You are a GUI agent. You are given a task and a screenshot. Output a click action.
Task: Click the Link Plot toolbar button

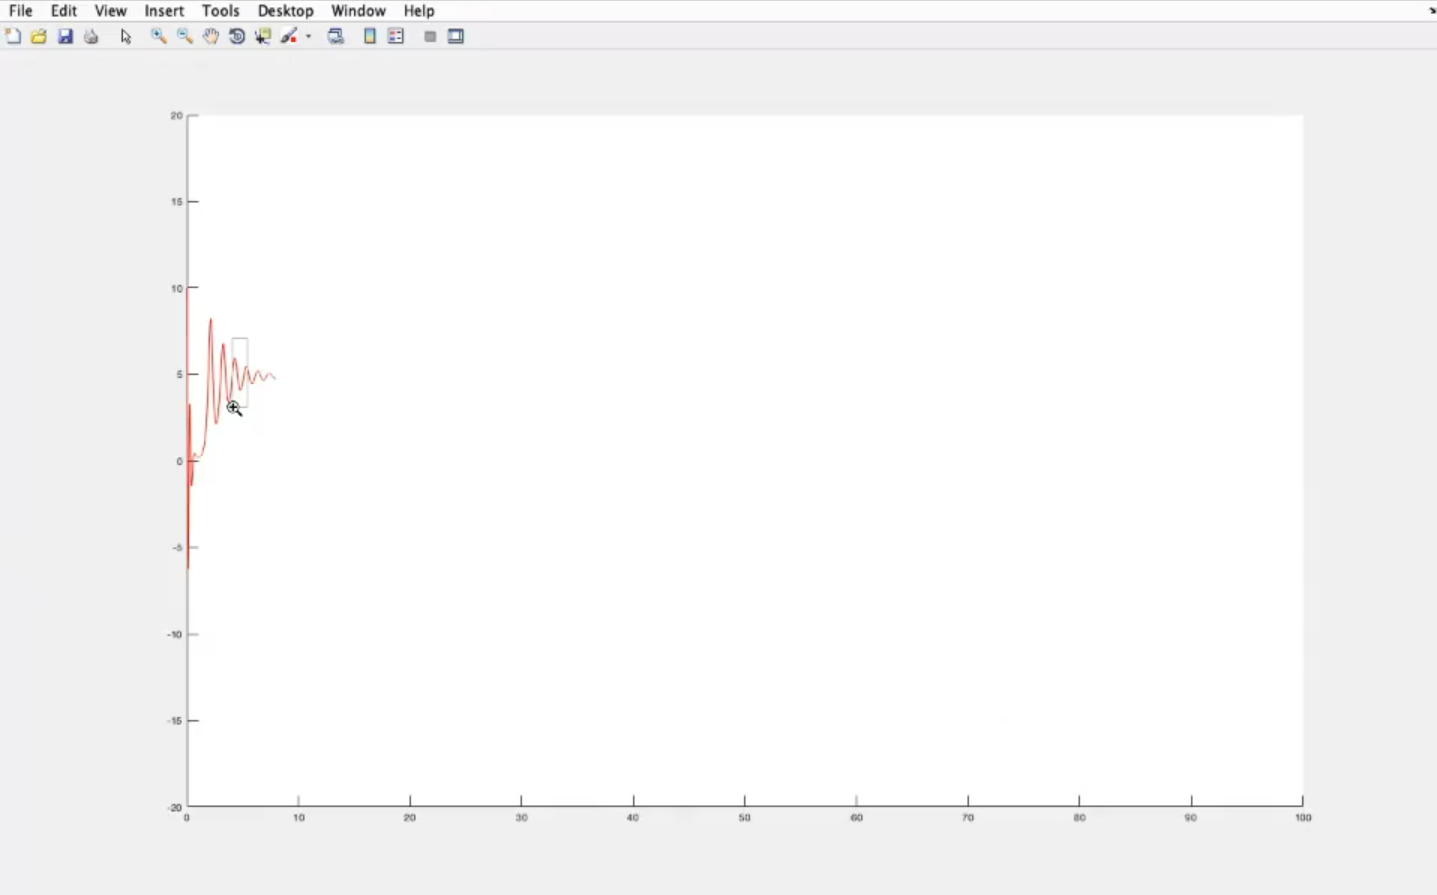[x=336, y=37]
